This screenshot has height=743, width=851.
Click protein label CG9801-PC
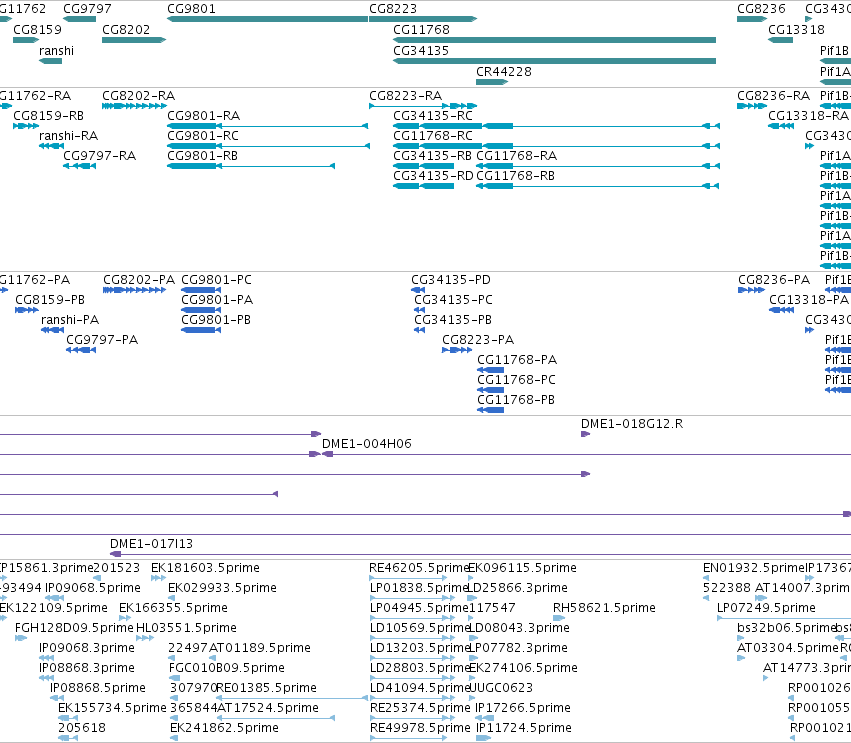[x=217, y=280]
